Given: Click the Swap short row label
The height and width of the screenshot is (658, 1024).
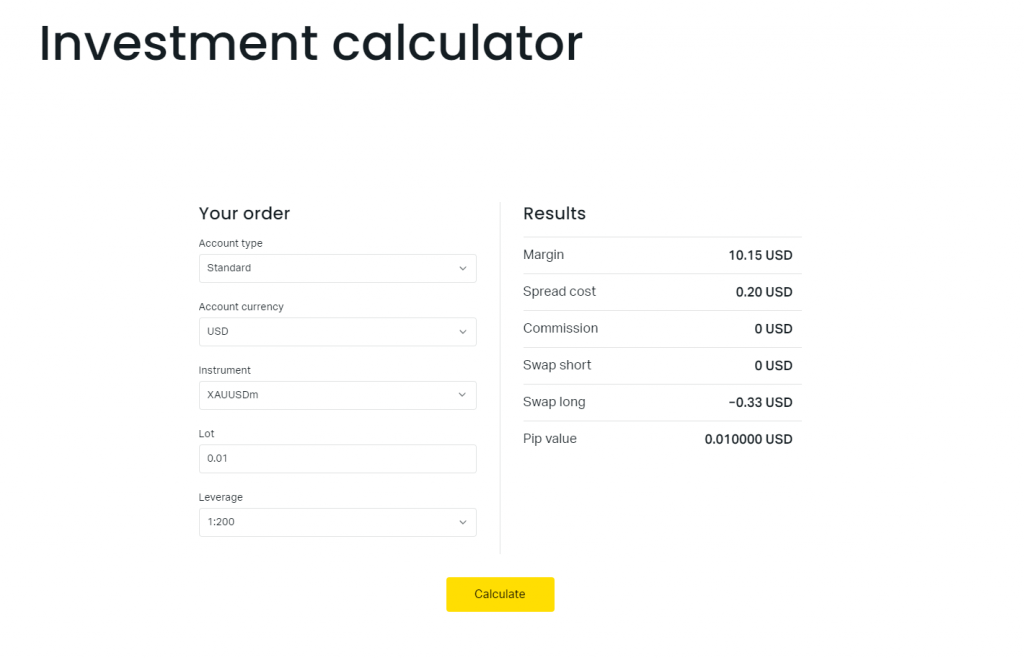Looking at the screenshot, I should click(x=557, y=365).
